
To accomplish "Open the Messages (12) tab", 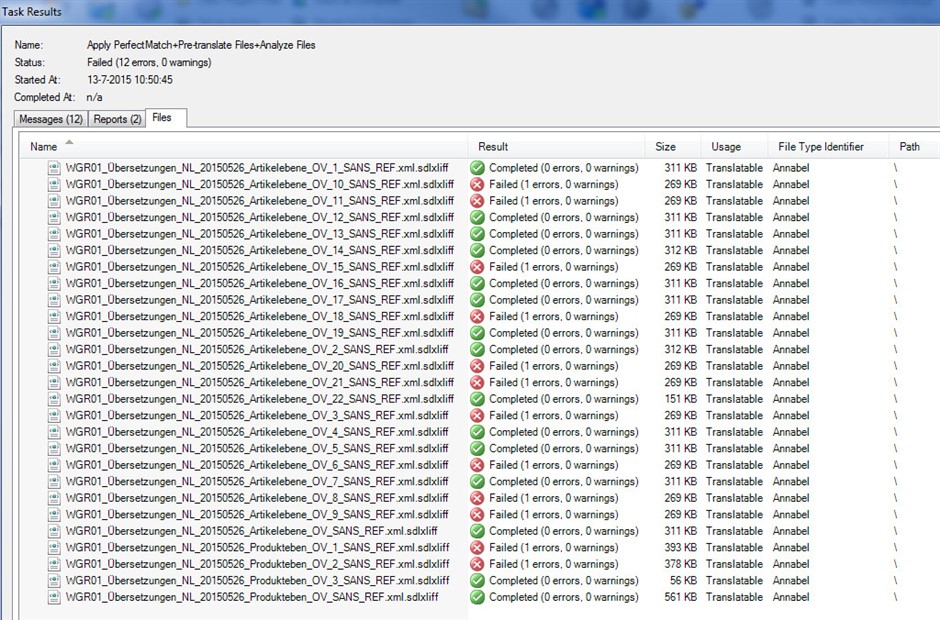I will 51,119.
